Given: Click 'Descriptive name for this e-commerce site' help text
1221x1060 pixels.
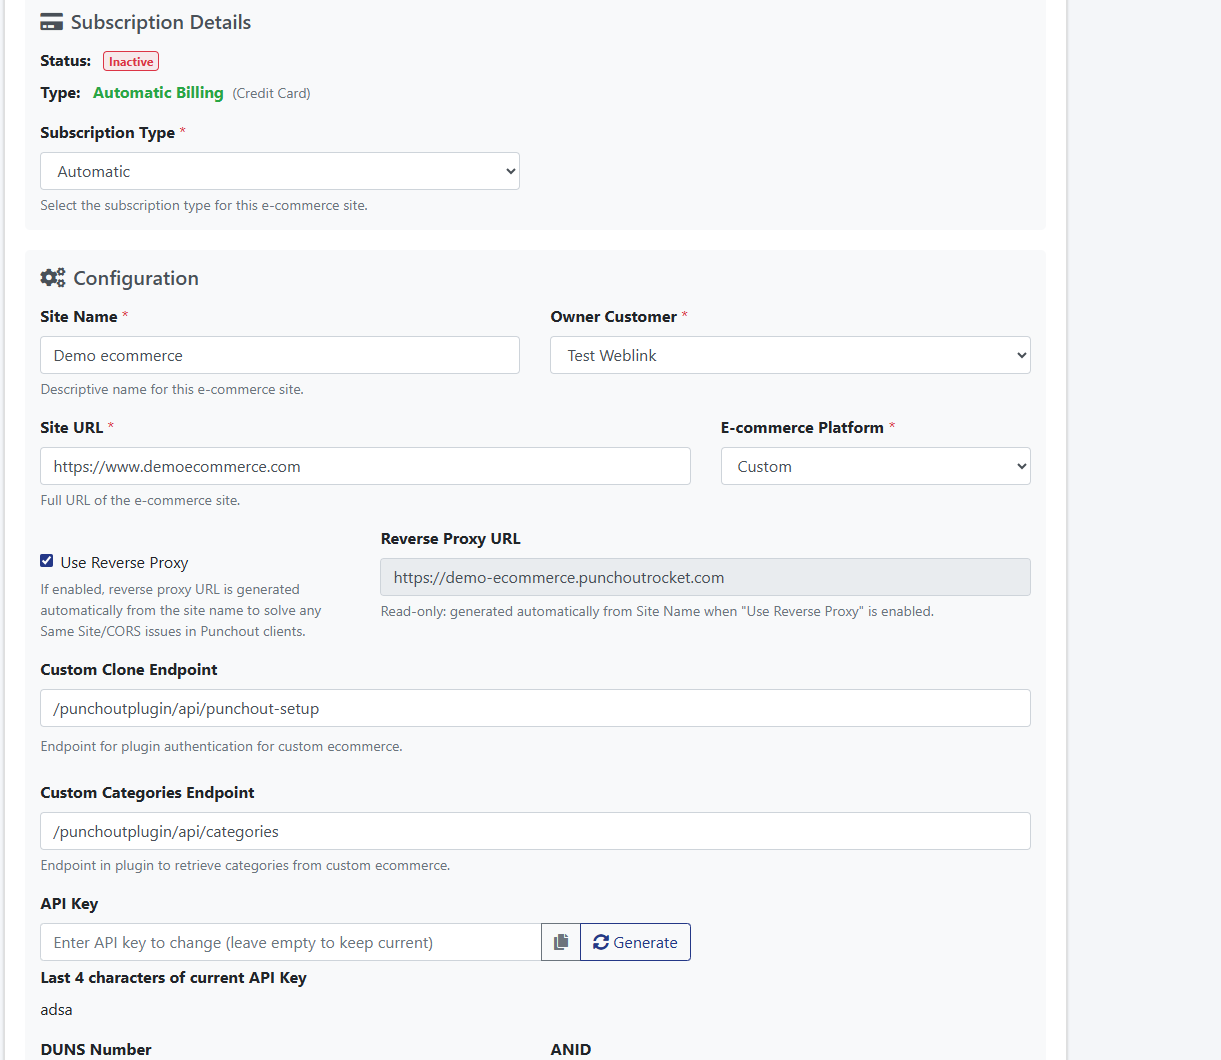Looking at the screenshot, I should [172, 389].
